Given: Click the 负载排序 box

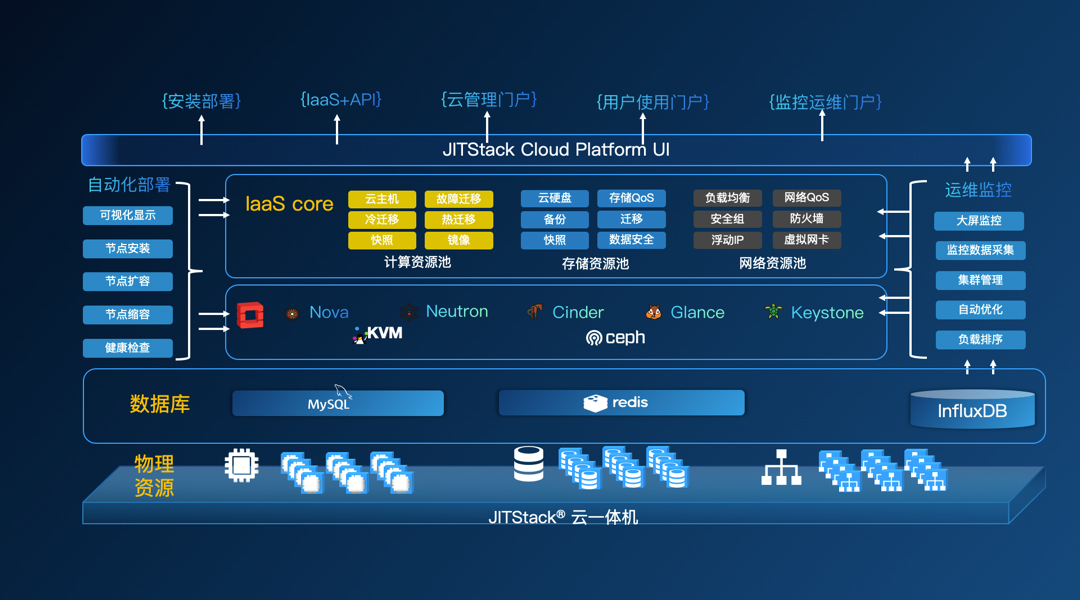Looking at the screenshot, I should coord(980,340).
